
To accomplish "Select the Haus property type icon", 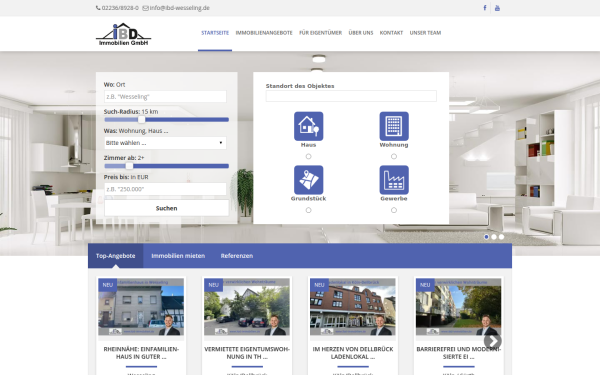I will (308, 126).
